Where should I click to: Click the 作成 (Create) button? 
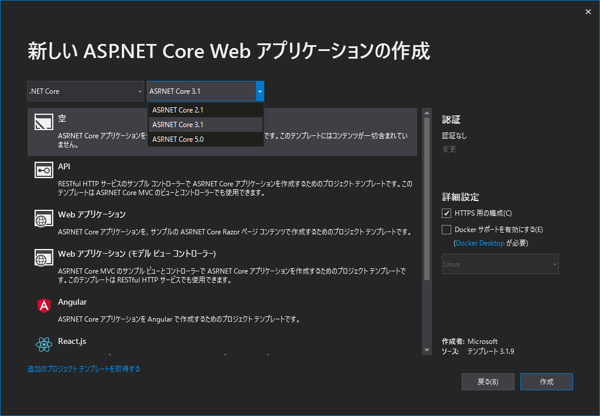546,382
